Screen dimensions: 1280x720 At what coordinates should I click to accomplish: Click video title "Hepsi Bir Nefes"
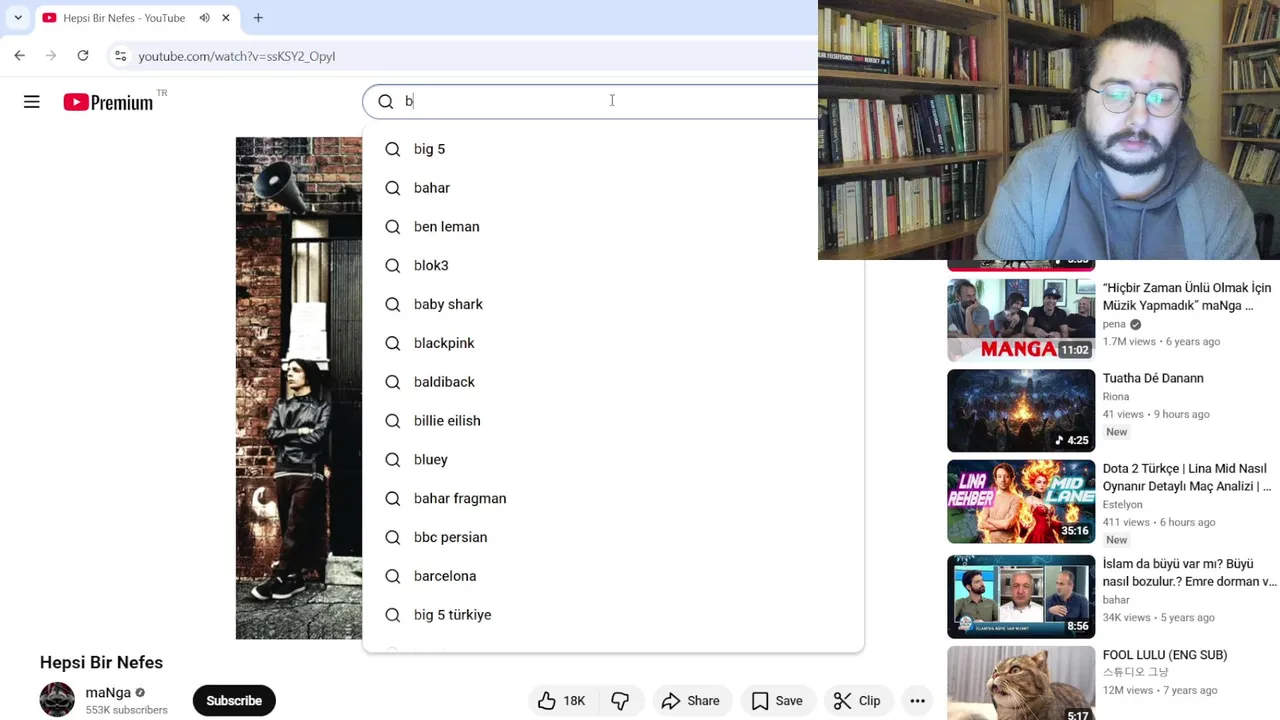(101, 662)
